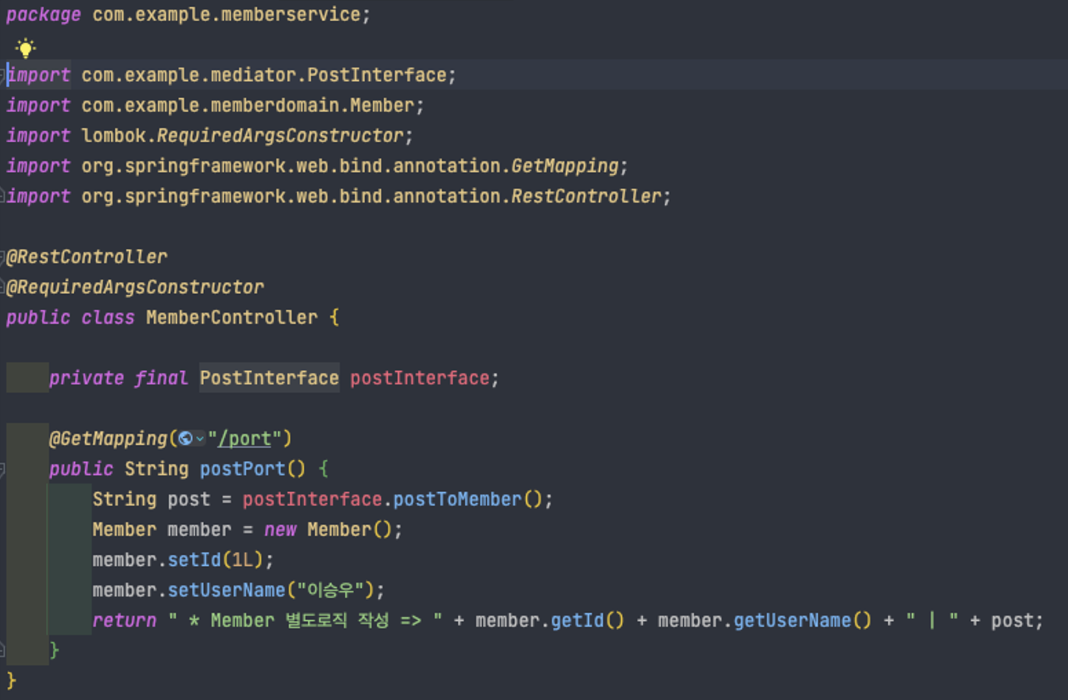Click the postToMember method call
The width and height of the screenshot is (1068, 700).
pos(457,499)
